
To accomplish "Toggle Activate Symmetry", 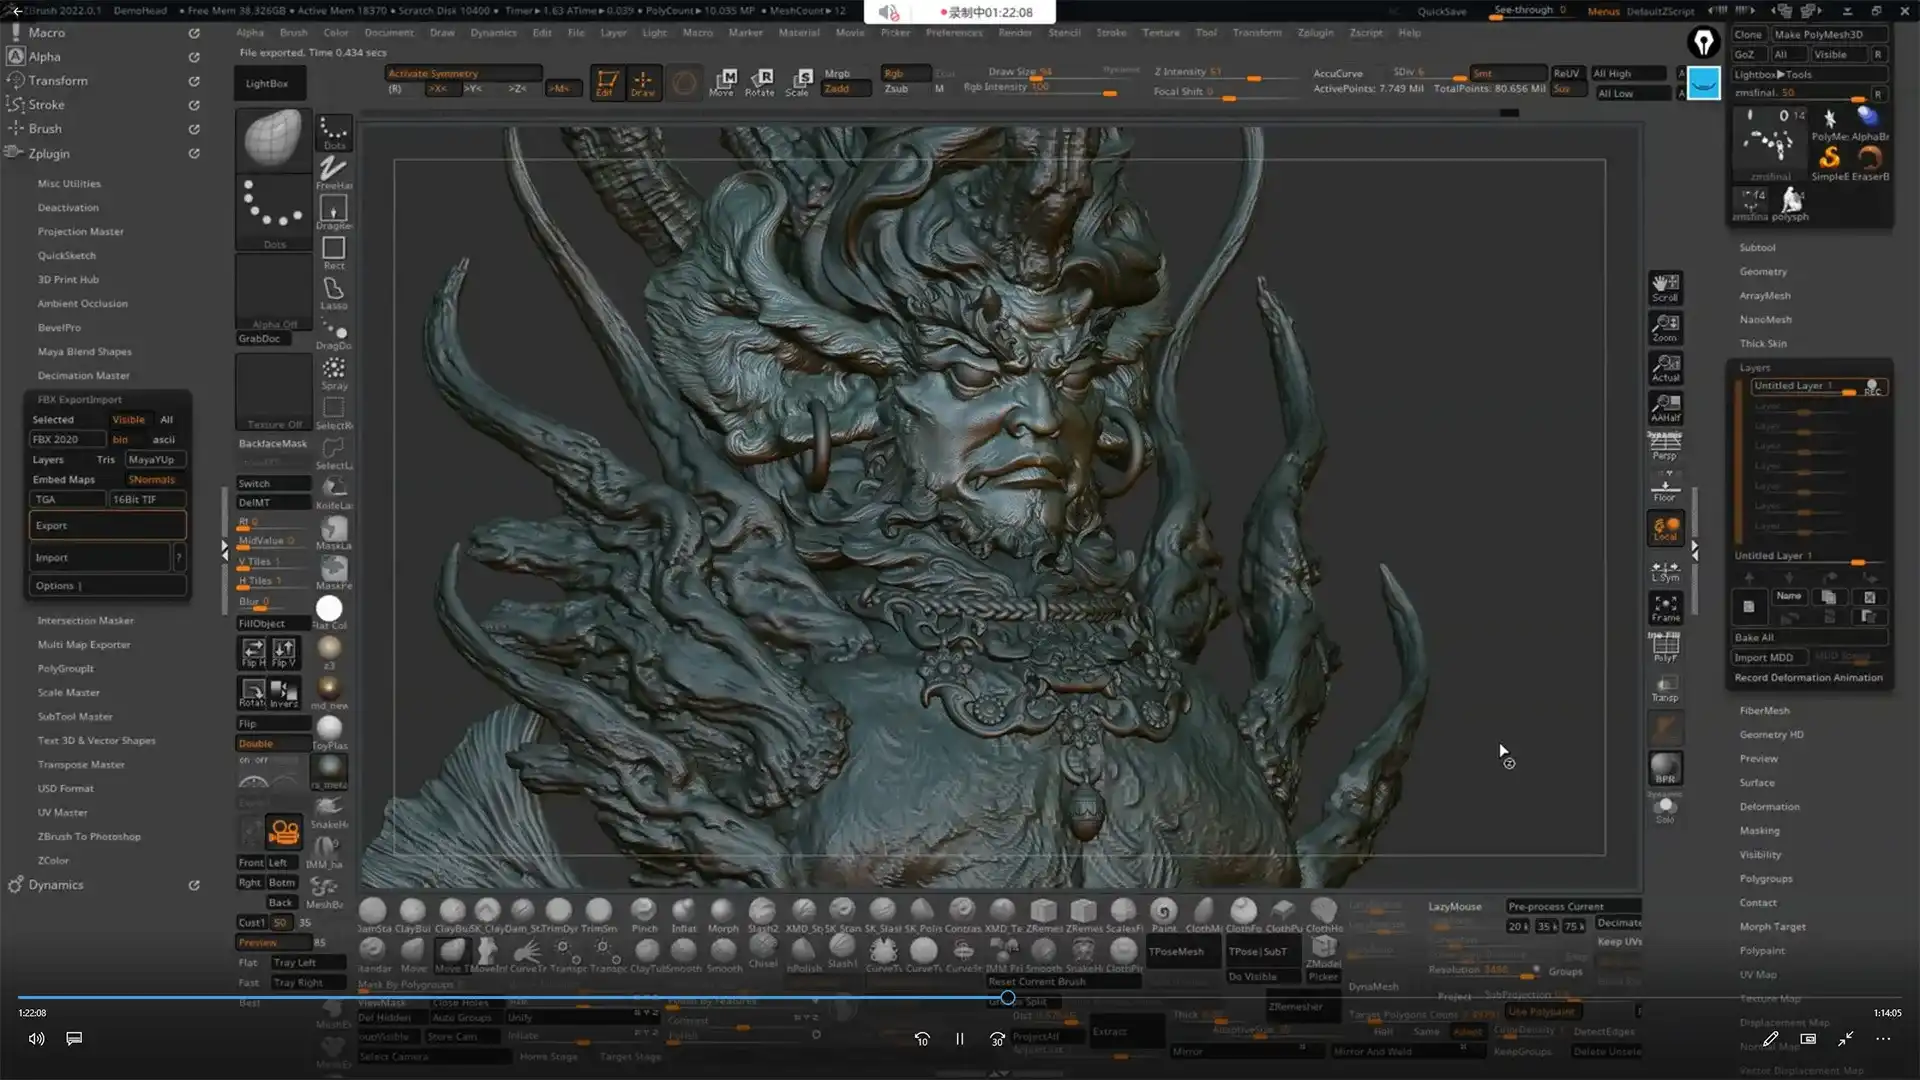I will coord(433,72).
